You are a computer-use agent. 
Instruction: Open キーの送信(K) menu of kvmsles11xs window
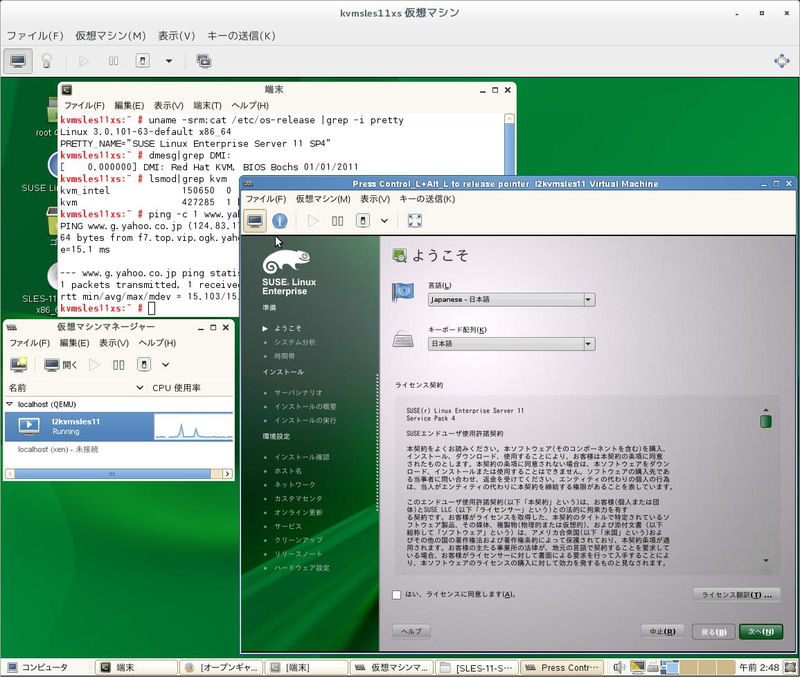click(x=241, y=36)
